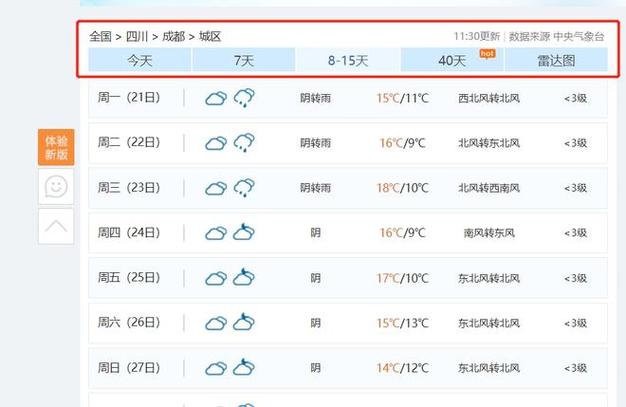Click the rain icon for 周一 (21日)

point(244,97)
